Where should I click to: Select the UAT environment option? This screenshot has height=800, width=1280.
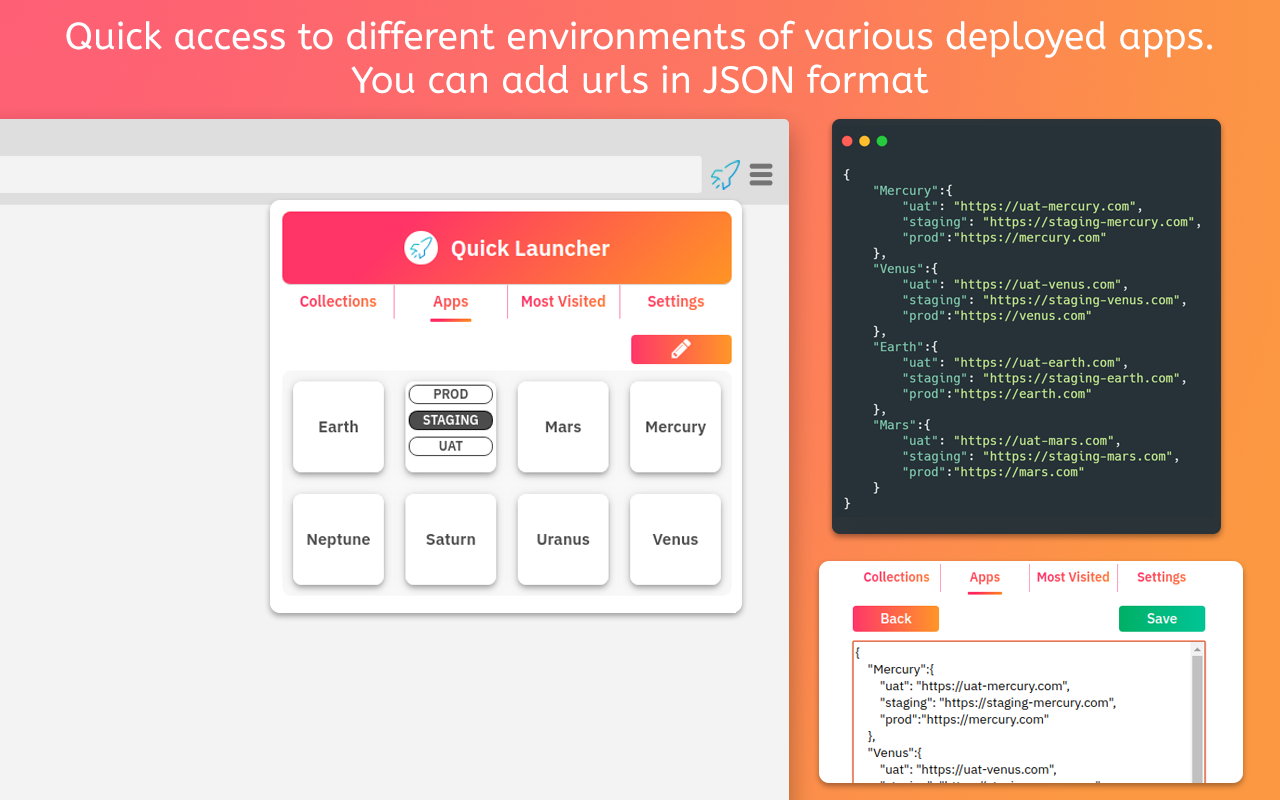[451, 446]
